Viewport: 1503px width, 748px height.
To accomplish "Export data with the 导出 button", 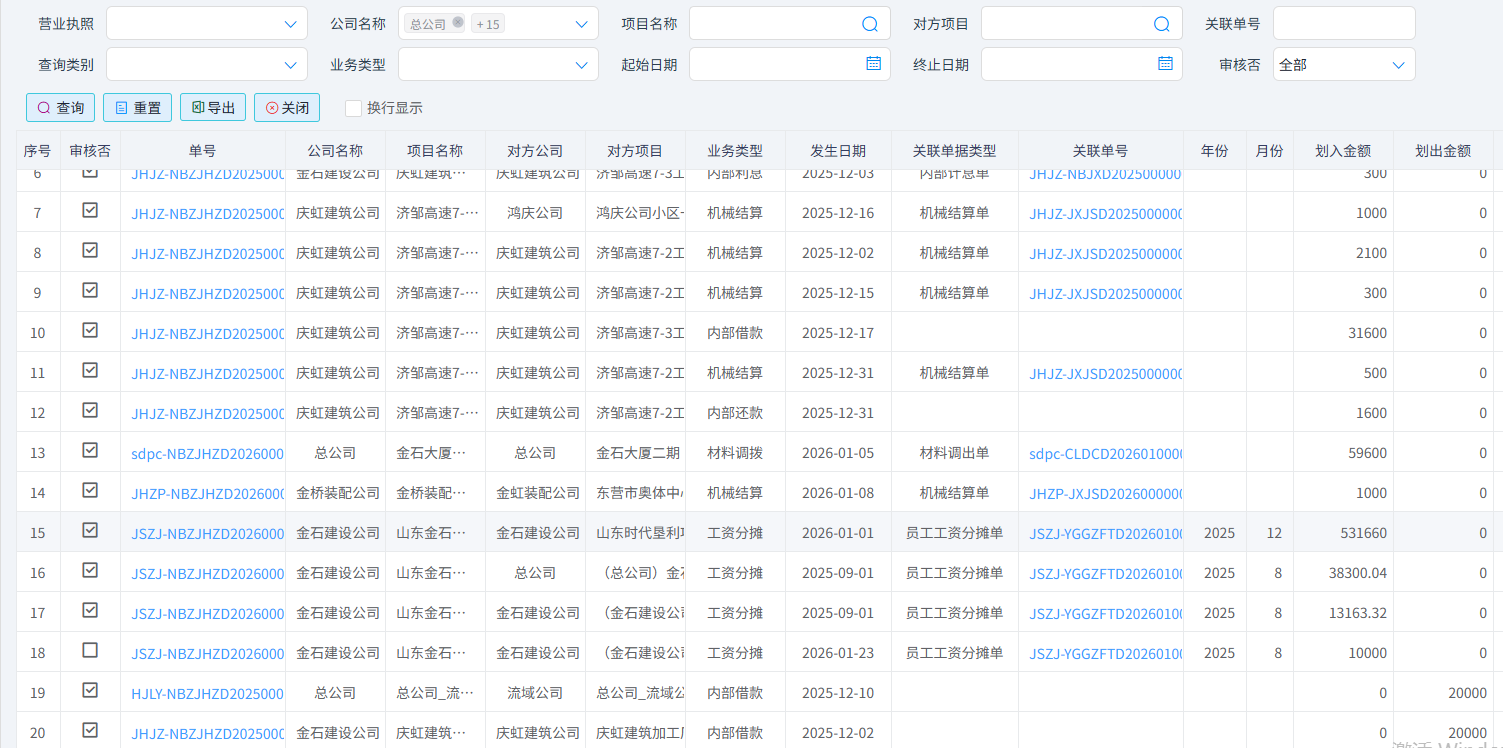I will 213,107.
